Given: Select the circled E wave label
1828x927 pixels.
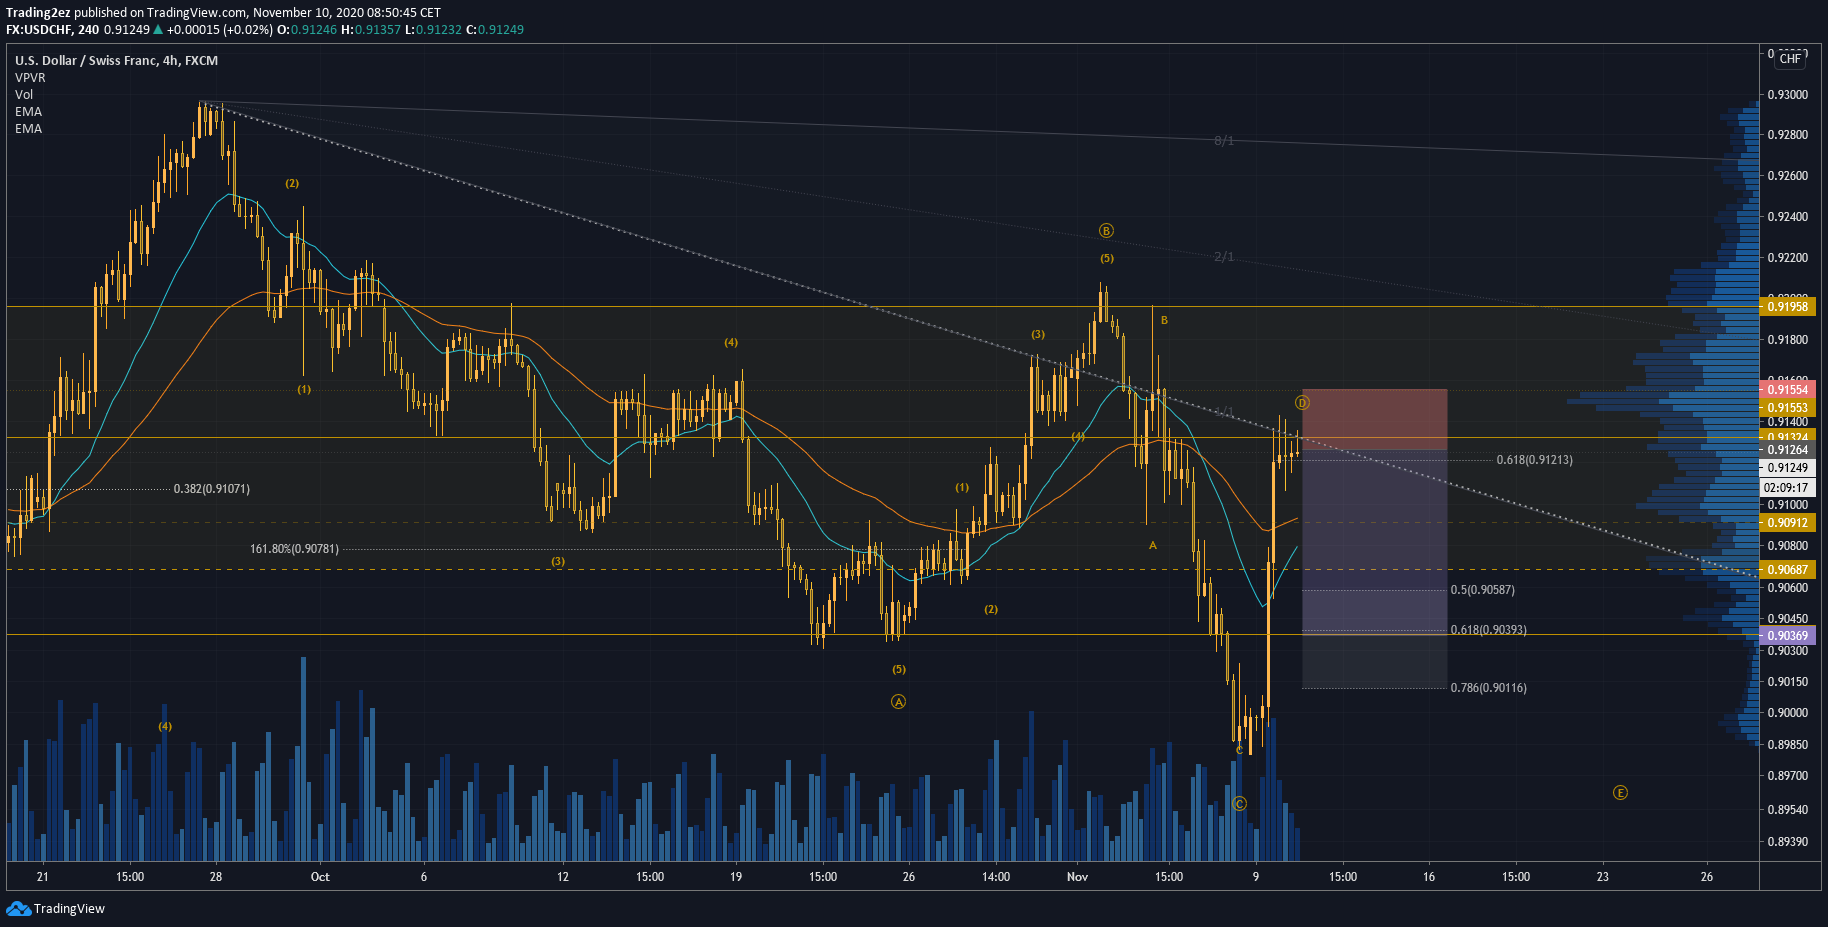Looking at the screenshot, I should pos(1620,793).
